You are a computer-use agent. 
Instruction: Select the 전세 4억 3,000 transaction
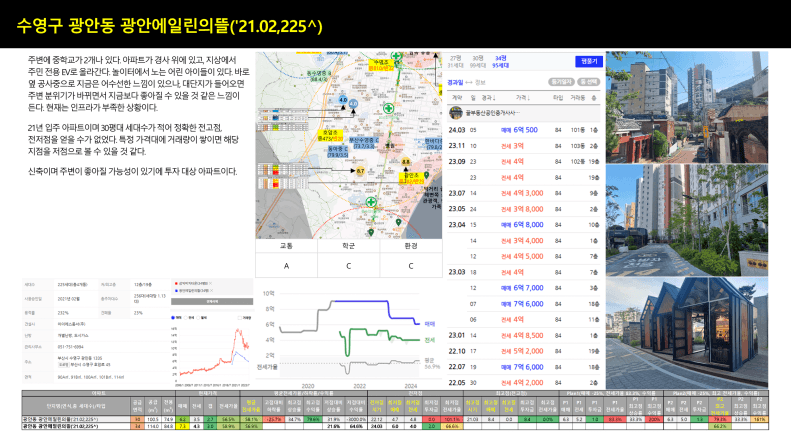click(x=522, y=193)
